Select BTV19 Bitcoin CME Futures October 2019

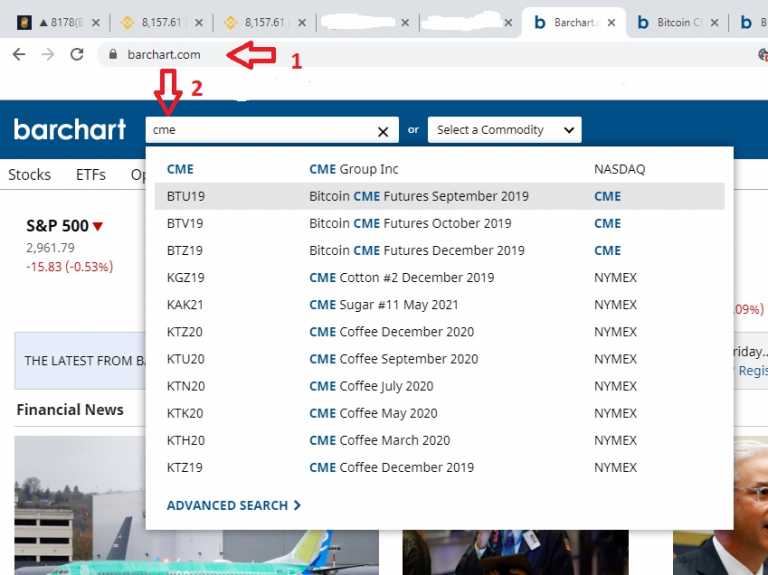[x=439, y=223]
